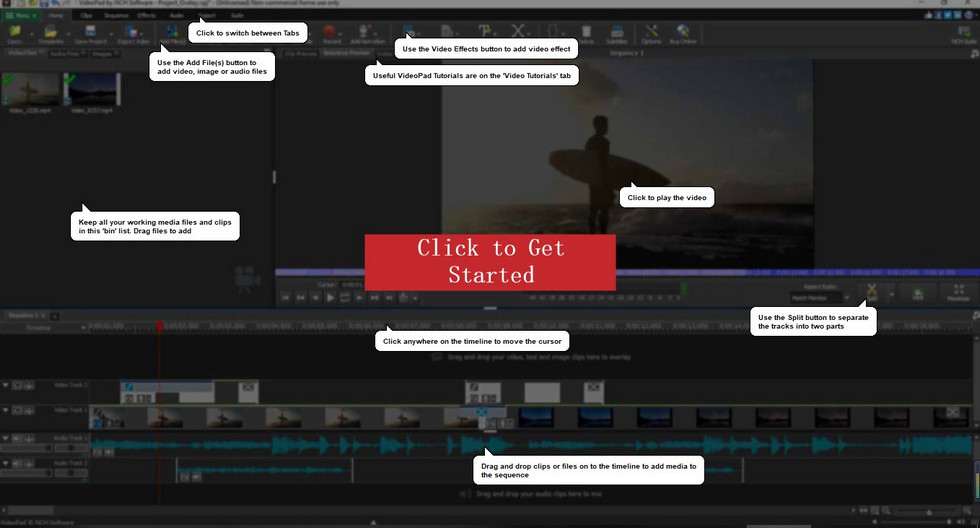Toggle the mute icon on Audio Track 2
This screenshot has height=528, width=980.
click(x=18, y=464)
